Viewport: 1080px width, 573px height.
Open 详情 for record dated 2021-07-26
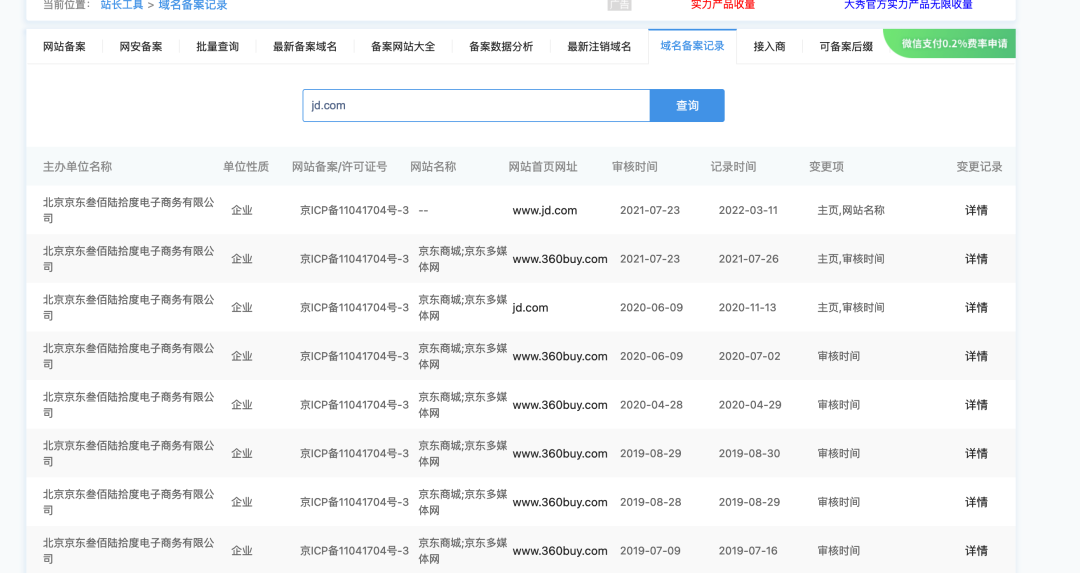pos(976,259)
